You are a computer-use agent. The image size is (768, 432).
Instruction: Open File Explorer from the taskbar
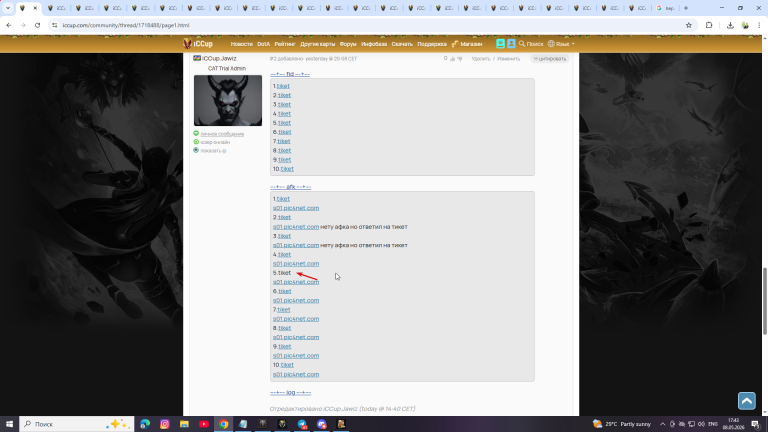184,424
